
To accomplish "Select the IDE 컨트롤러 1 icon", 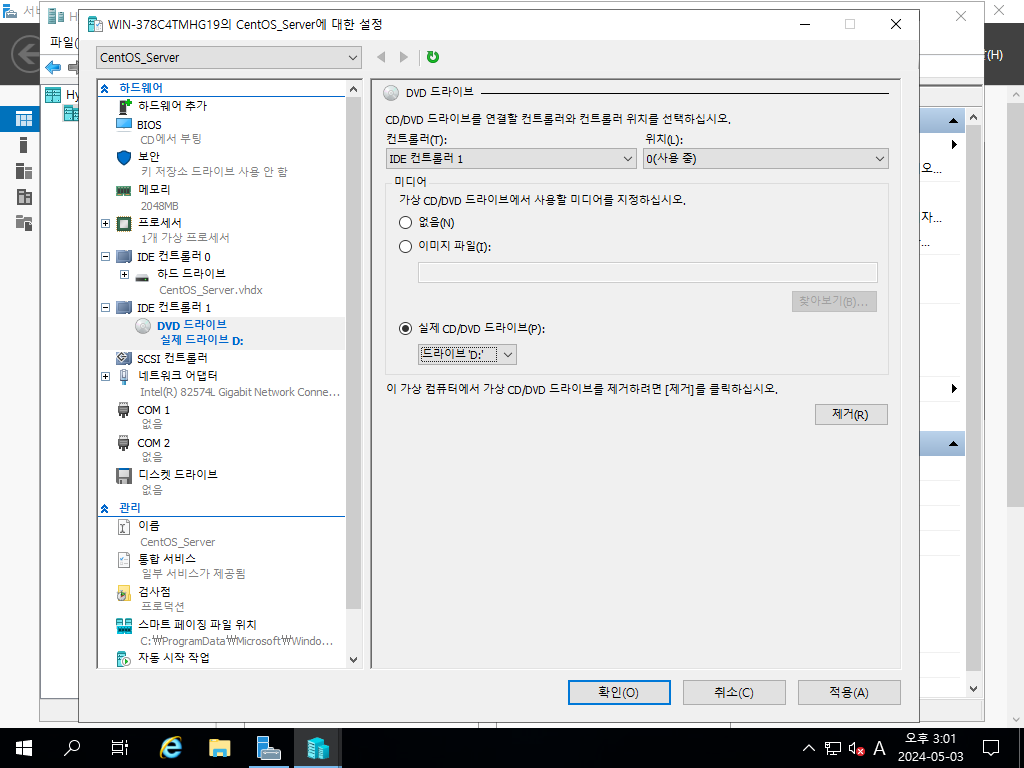I will (x=123, y=308).
